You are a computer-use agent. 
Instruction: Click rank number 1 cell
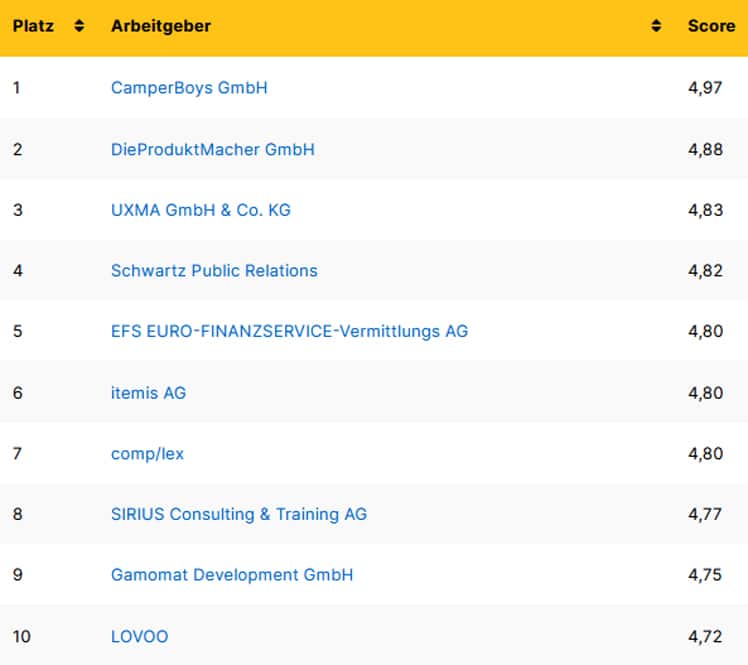point(17,88)
